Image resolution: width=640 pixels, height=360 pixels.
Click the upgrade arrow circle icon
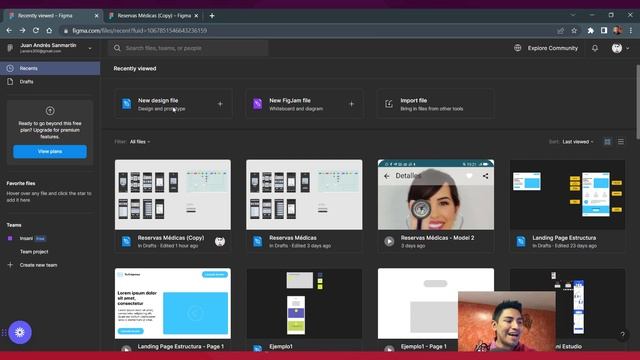[50, 111]
